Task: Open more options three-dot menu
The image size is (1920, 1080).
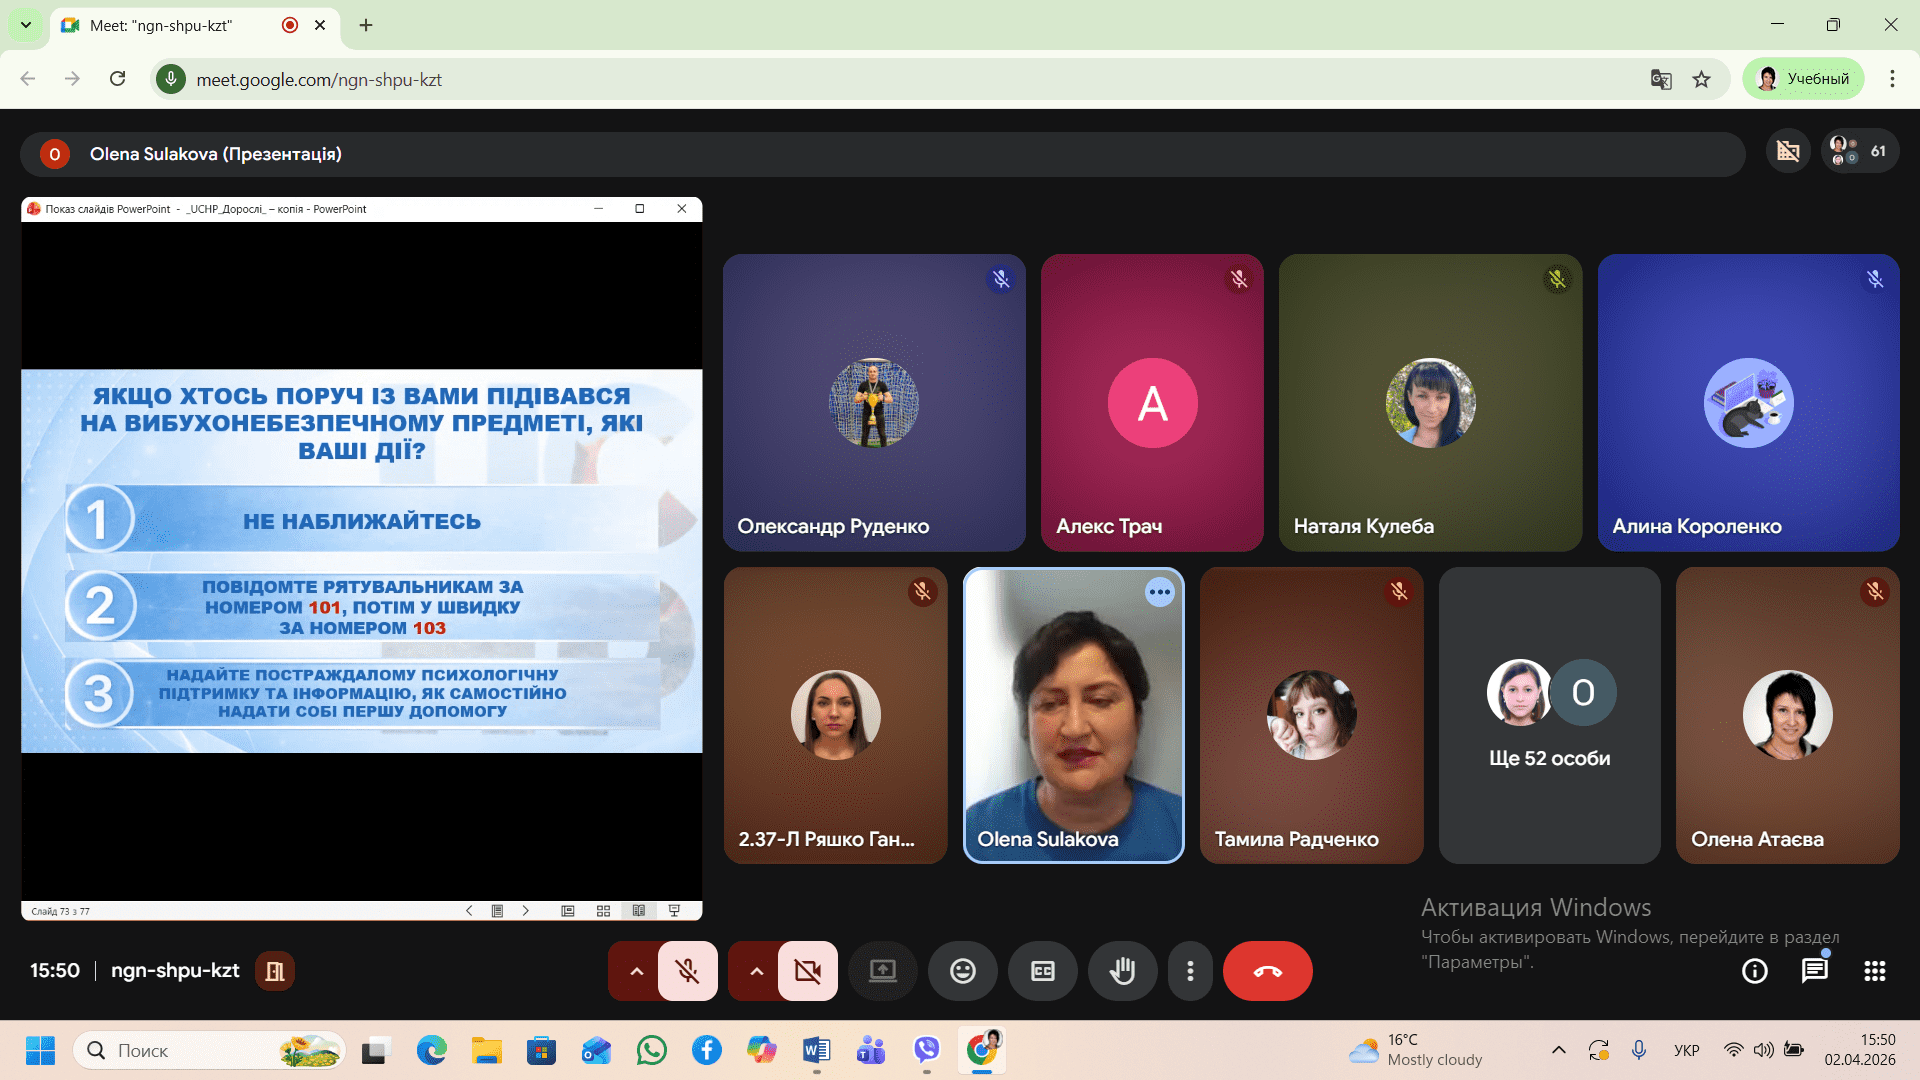Action: [x=1190, y=971]
